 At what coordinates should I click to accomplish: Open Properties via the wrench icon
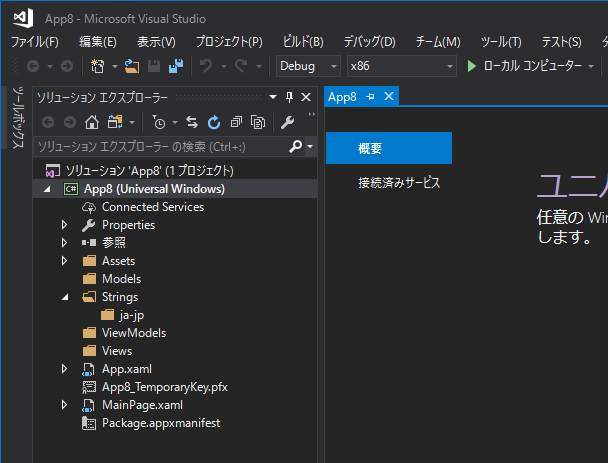pos(287,123)
